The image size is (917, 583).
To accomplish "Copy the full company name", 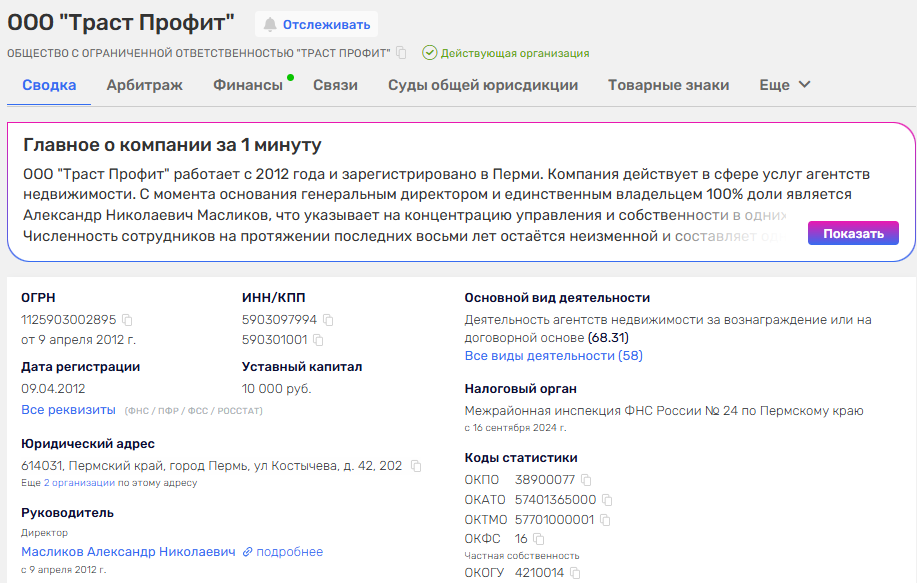I will 401,53.
